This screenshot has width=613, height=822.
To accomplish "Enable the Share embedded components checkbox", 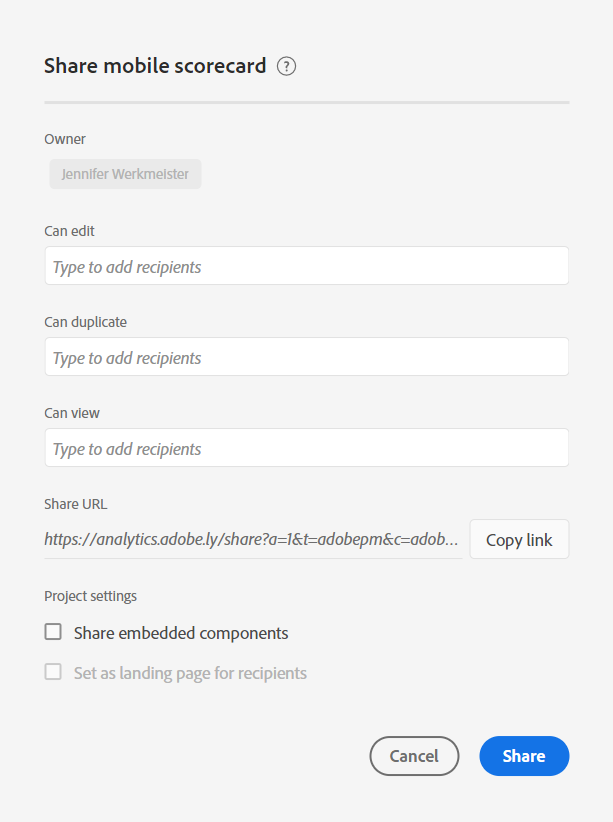I will coord(53,632).
